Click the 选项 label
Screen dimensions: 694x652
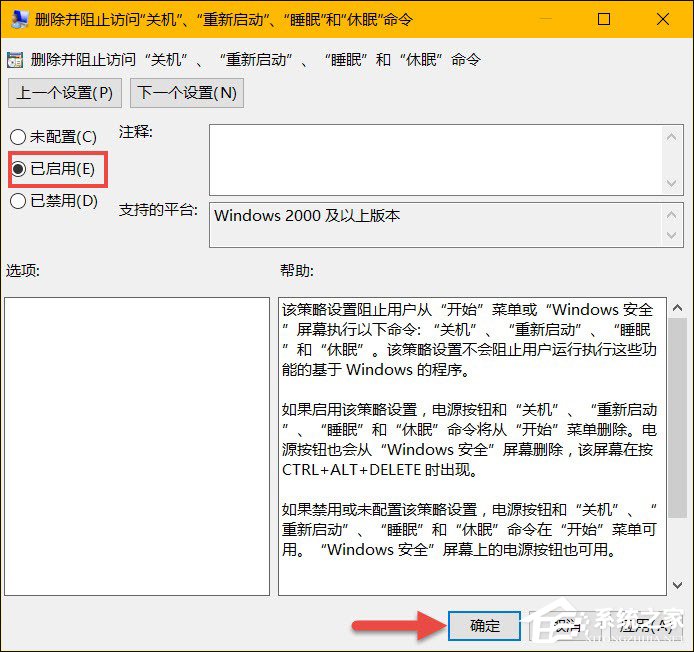pyautogui.click(x=23, y=270)
